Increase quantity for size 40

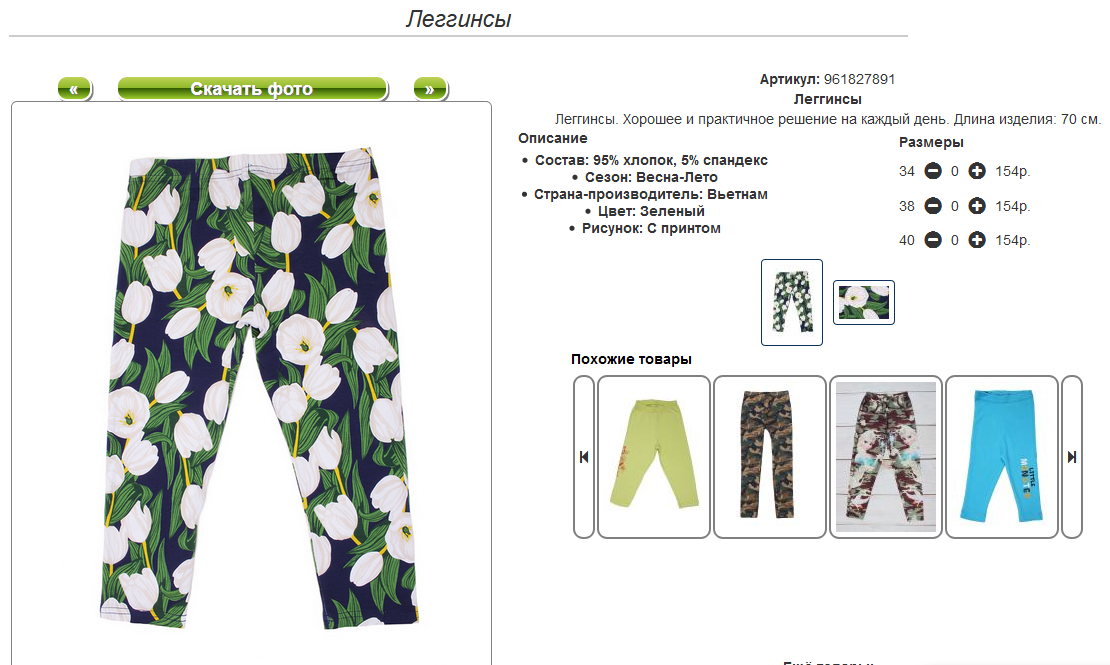coord(977,240)
